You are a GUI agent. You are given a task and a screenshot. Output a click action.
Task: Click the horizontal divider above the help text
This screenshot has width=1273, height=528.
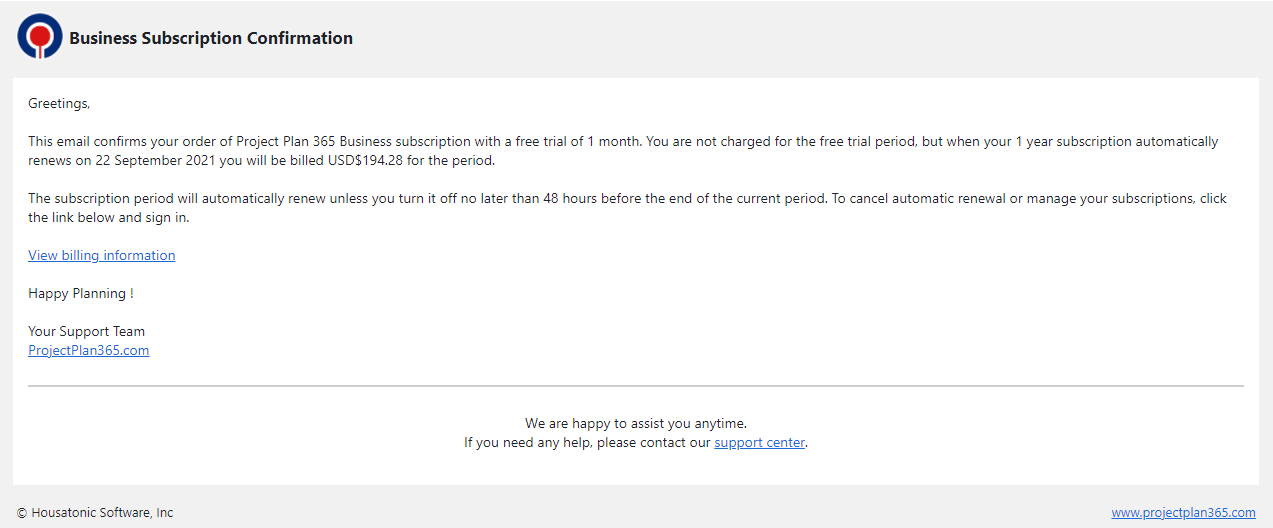tap(636, 385)
